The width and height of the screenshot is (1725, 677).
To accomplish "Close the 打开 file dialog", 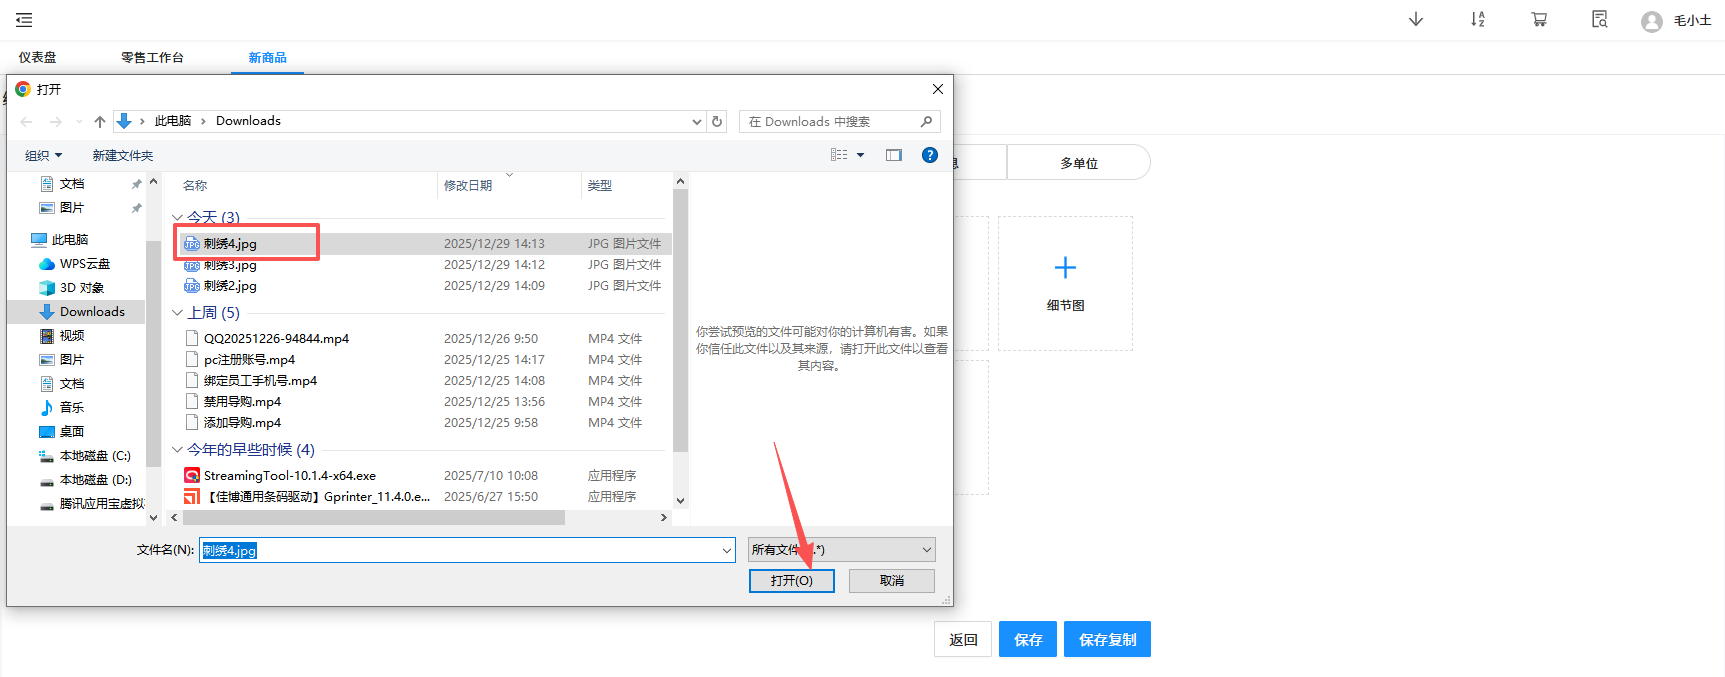I will point(938,89).
